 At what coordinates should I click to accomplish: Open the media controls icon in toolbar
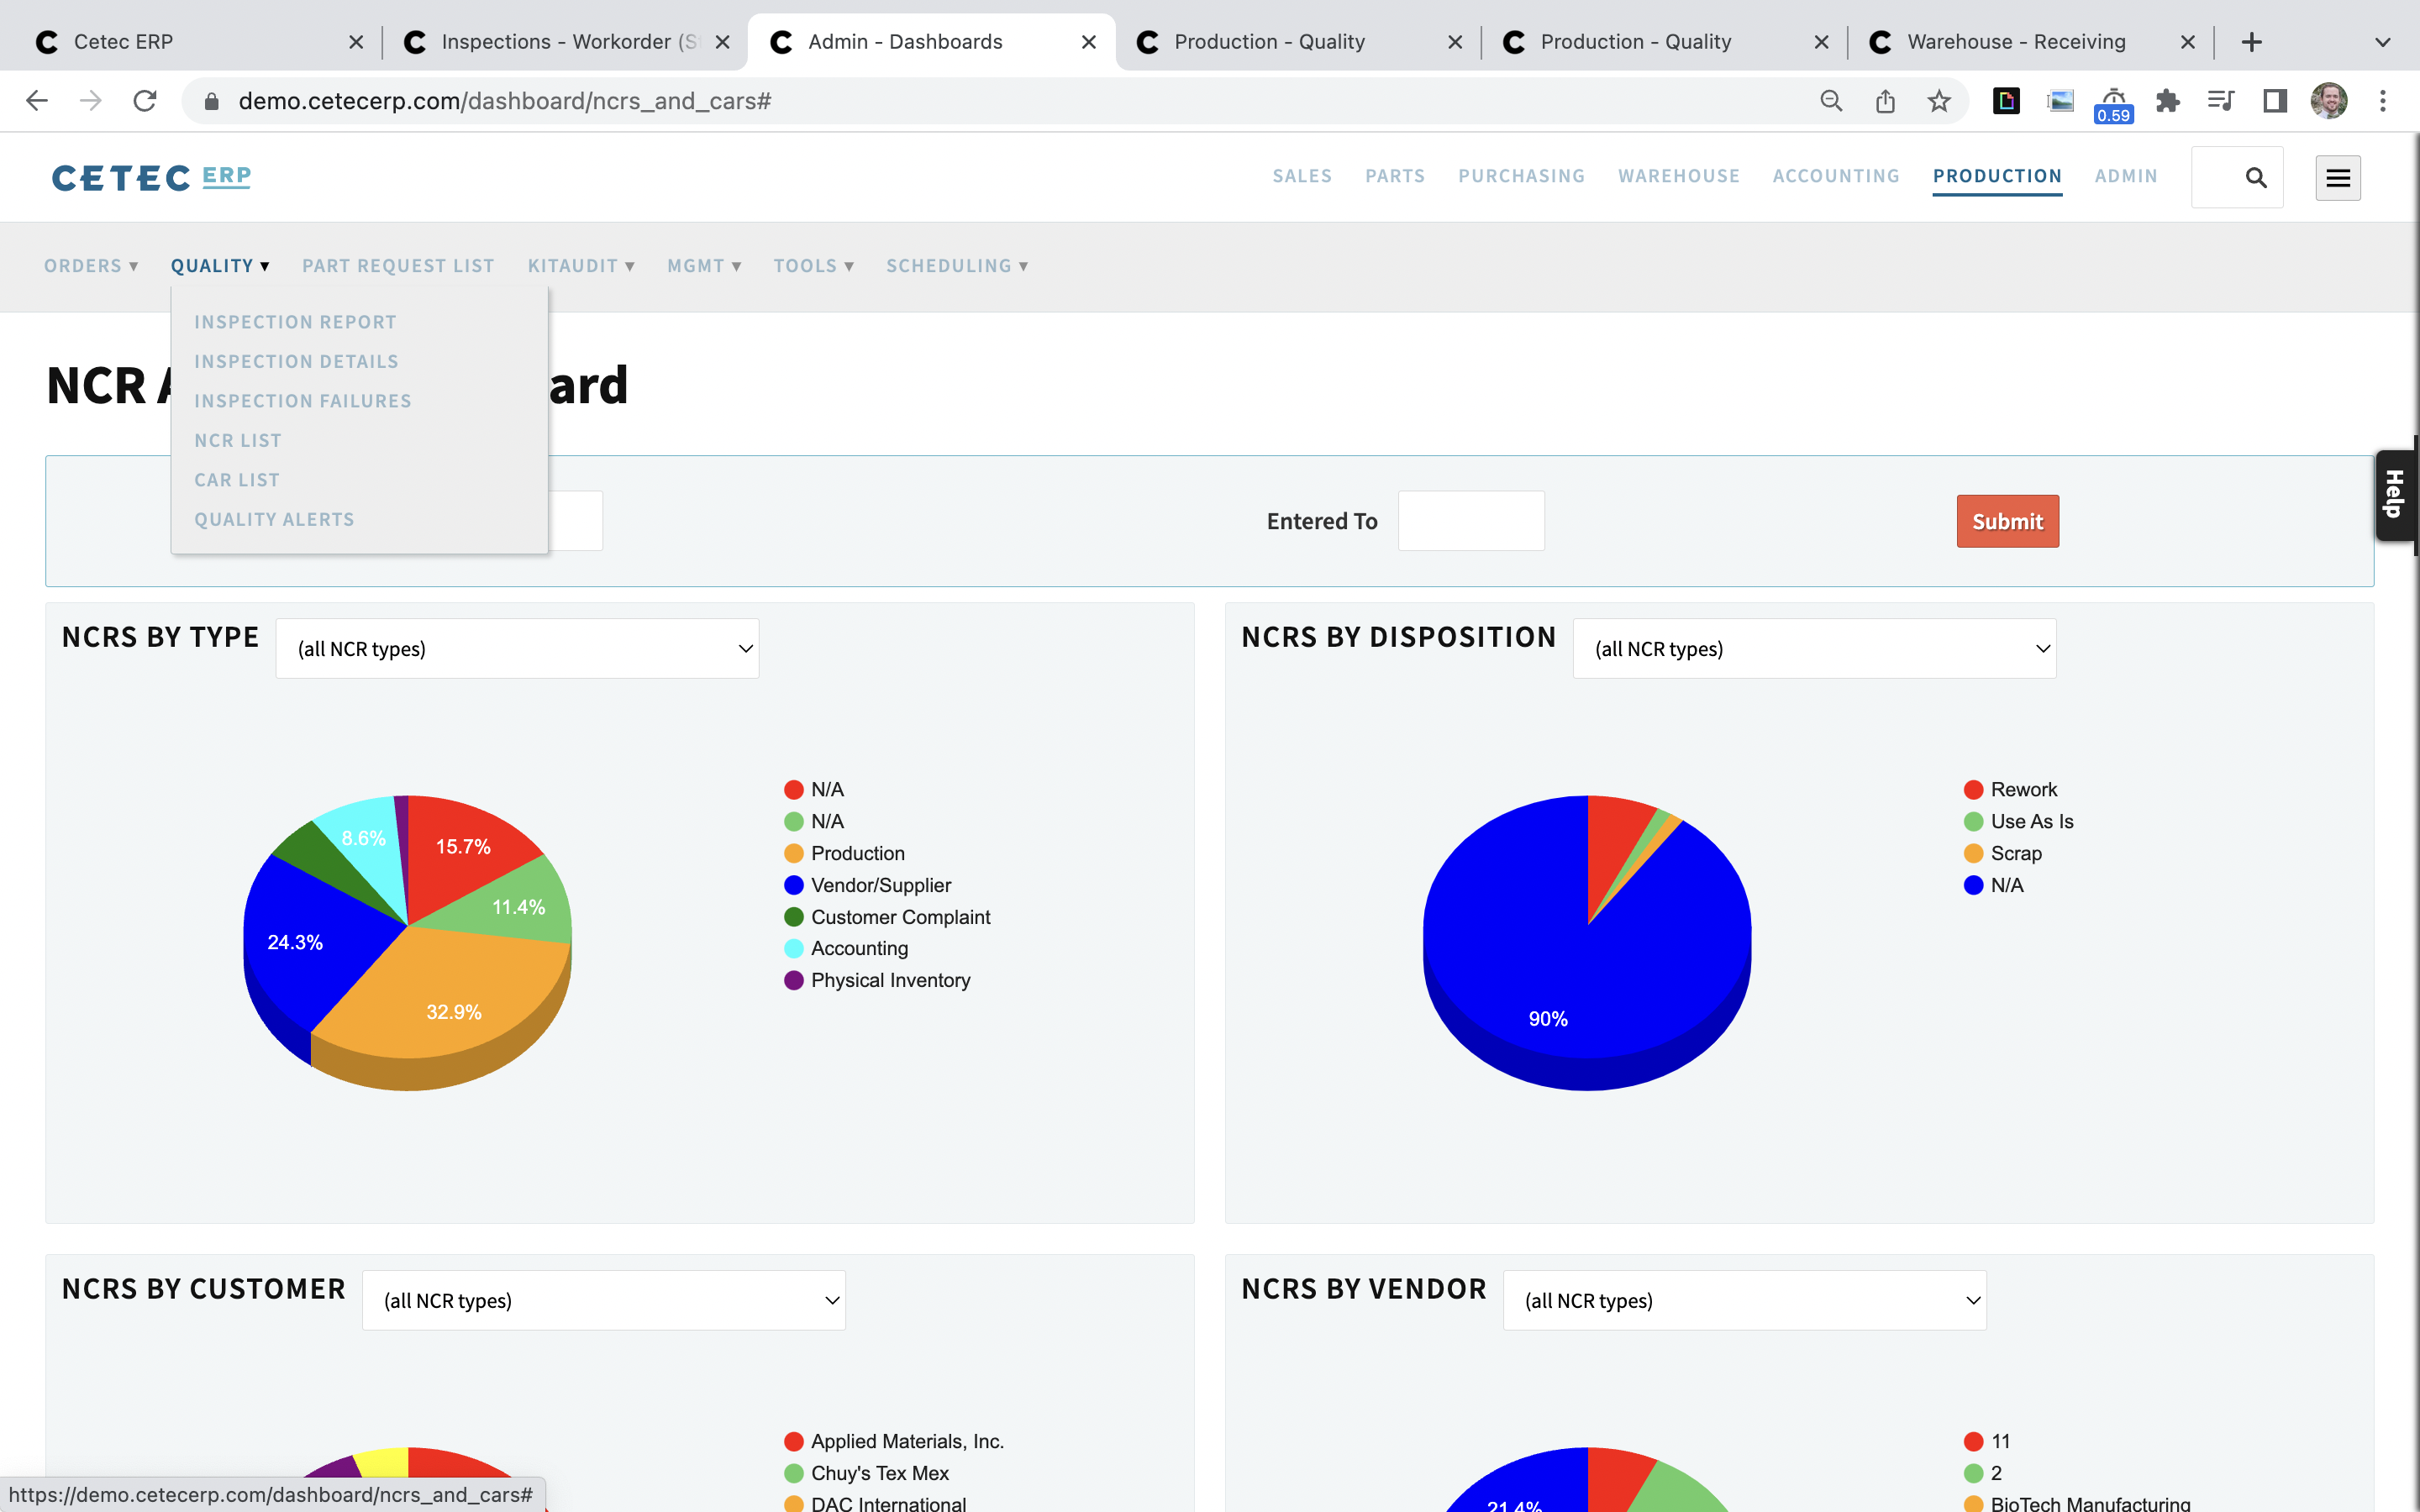pyautogui.click(x=2221, y=100)
